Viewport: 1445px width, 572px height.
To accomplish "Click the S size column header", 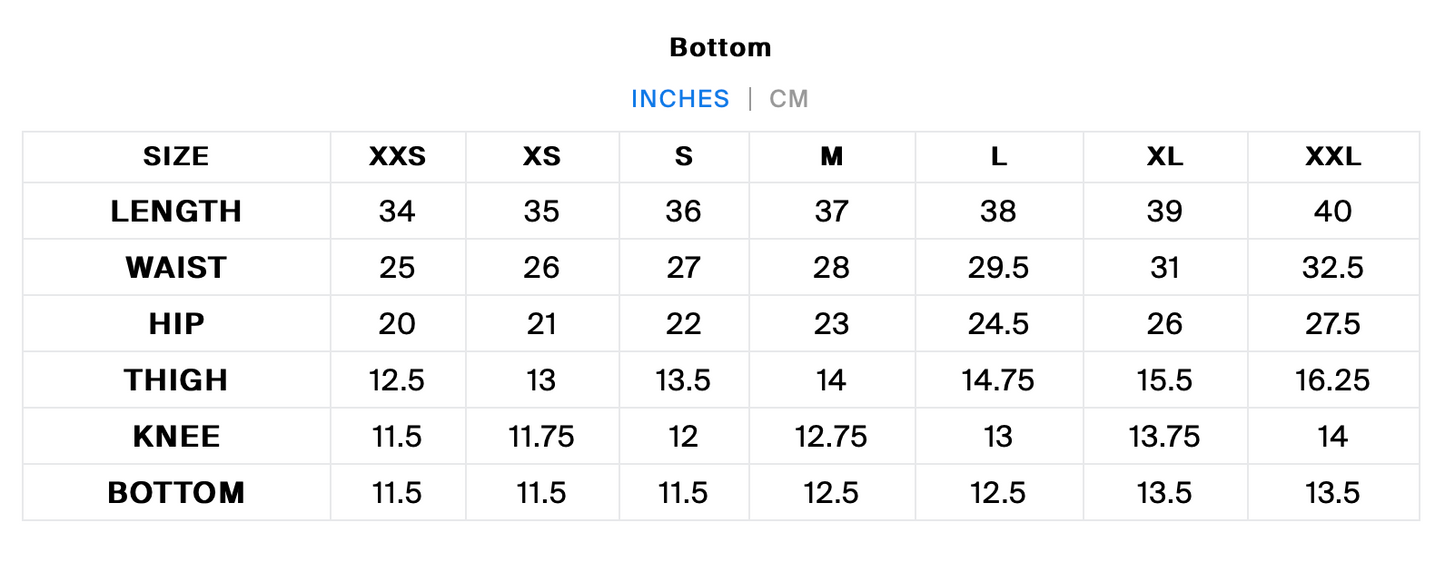I will [683, 157].
